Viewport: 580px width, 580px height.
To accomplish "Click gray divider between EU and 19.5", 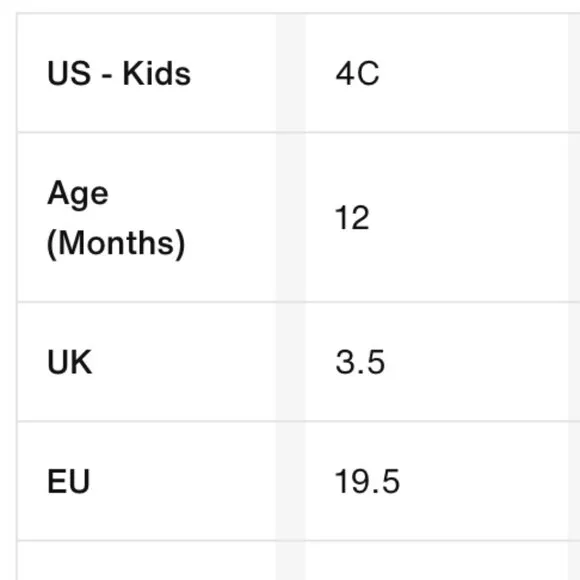I will (x=291, y=481).
